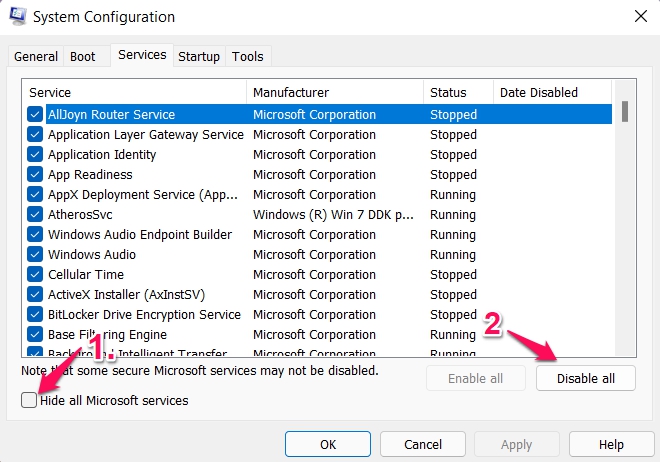The height and width of the screenshot is (462, 660).
Task: Select the Cellular Time service name
Action: coord(86,274)
